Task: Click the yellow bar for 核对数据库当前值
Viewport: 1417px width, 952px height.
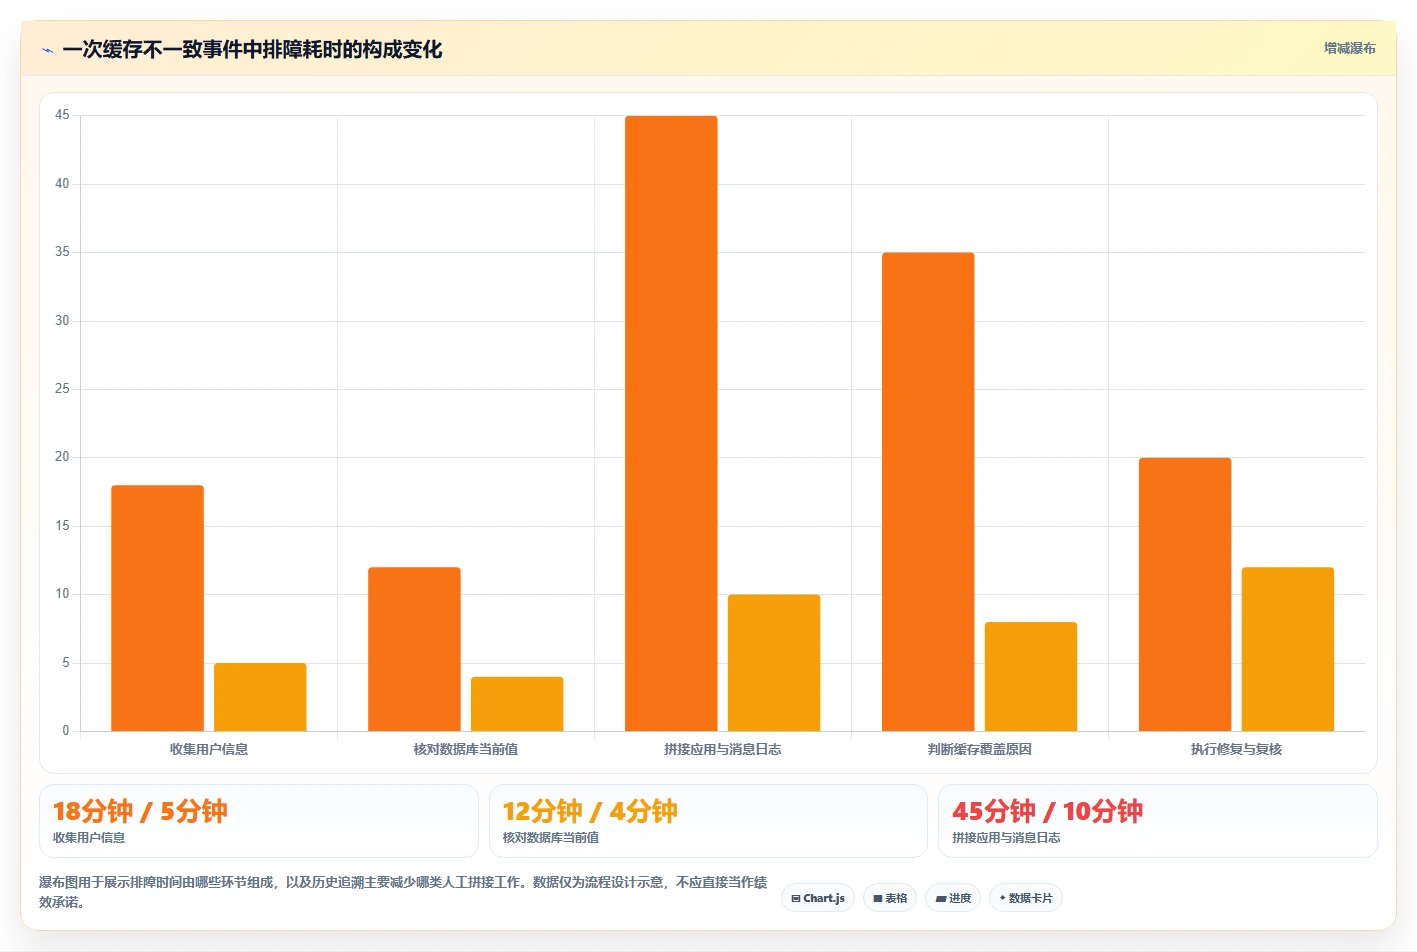Action: (x=517, y=704)
